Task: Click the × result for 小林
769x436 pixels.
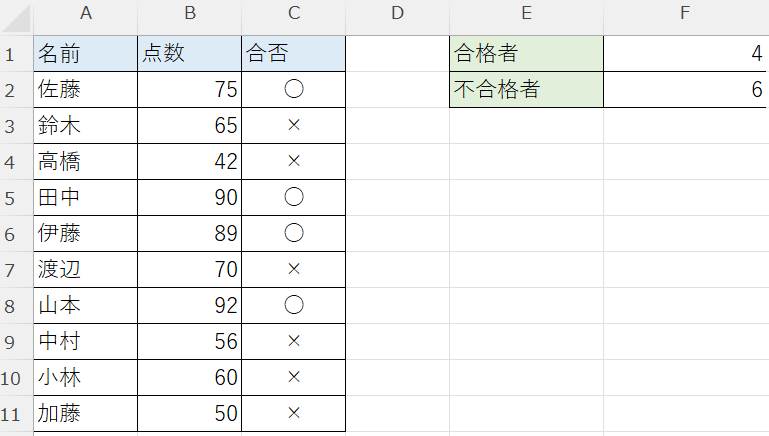Action: pos(294,378)
